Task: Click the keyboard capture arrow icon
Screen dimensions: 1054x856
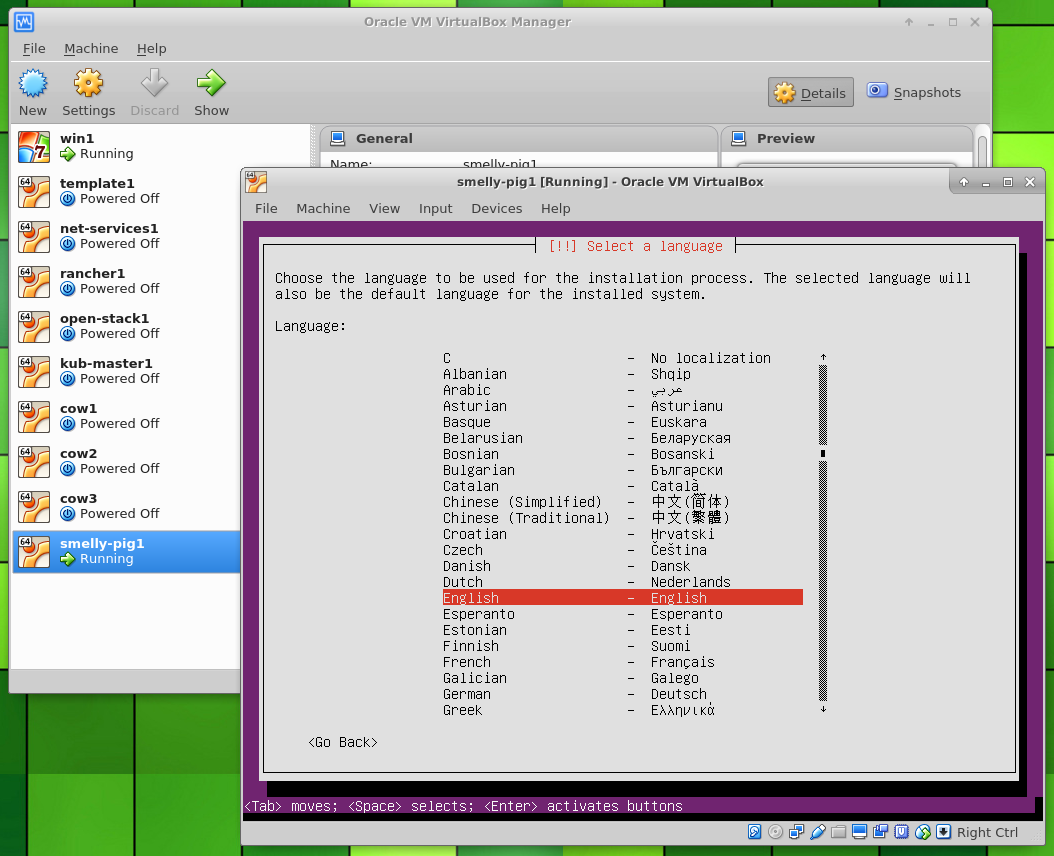Action: pos(944,832)
